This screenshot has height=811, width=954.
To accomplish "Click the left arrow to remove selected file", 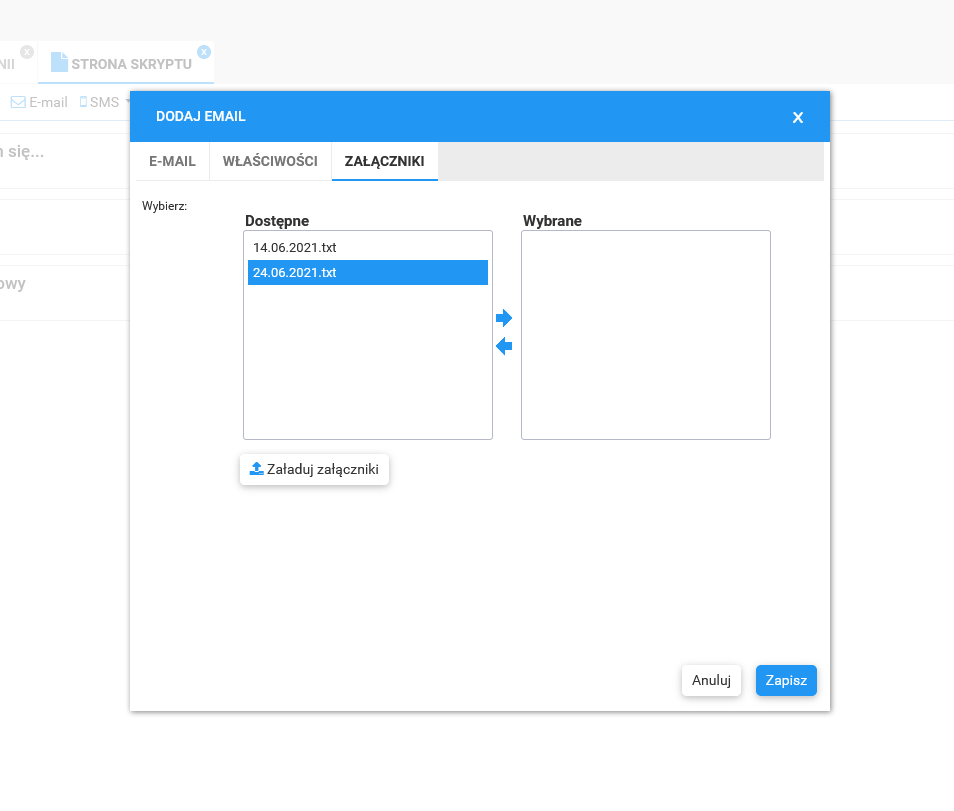I will (x=504, y=346).
